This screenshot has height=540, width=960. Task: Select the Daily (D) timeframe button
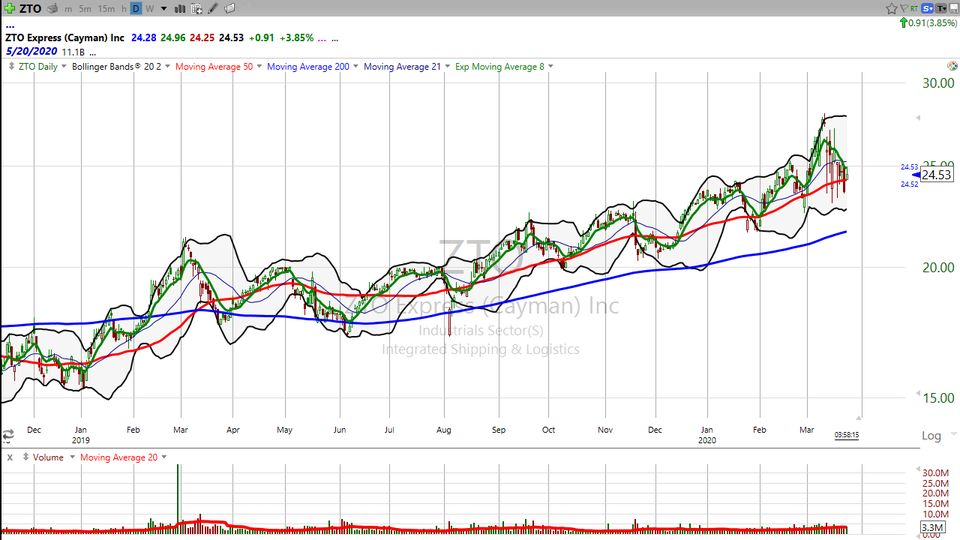[135, 9]
